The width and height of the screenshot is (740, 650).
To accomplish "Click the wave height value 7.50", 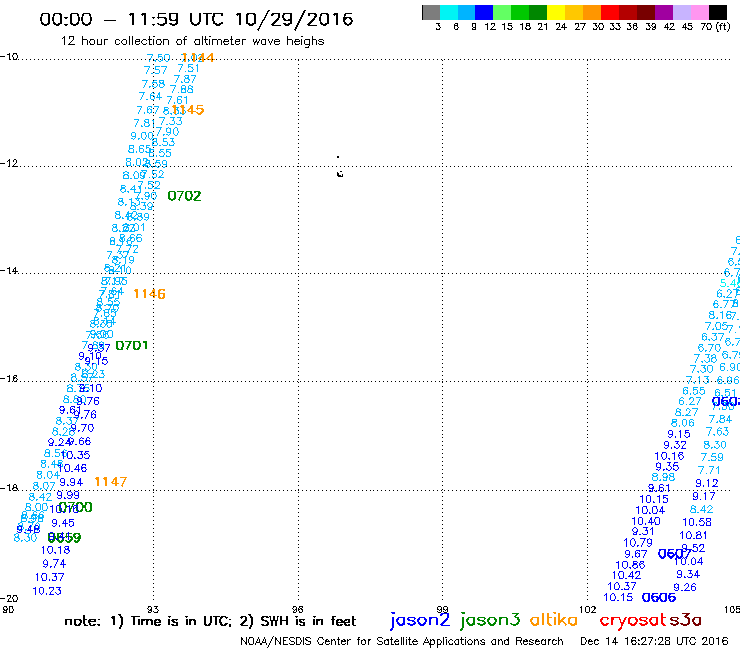I will point(158,58).
